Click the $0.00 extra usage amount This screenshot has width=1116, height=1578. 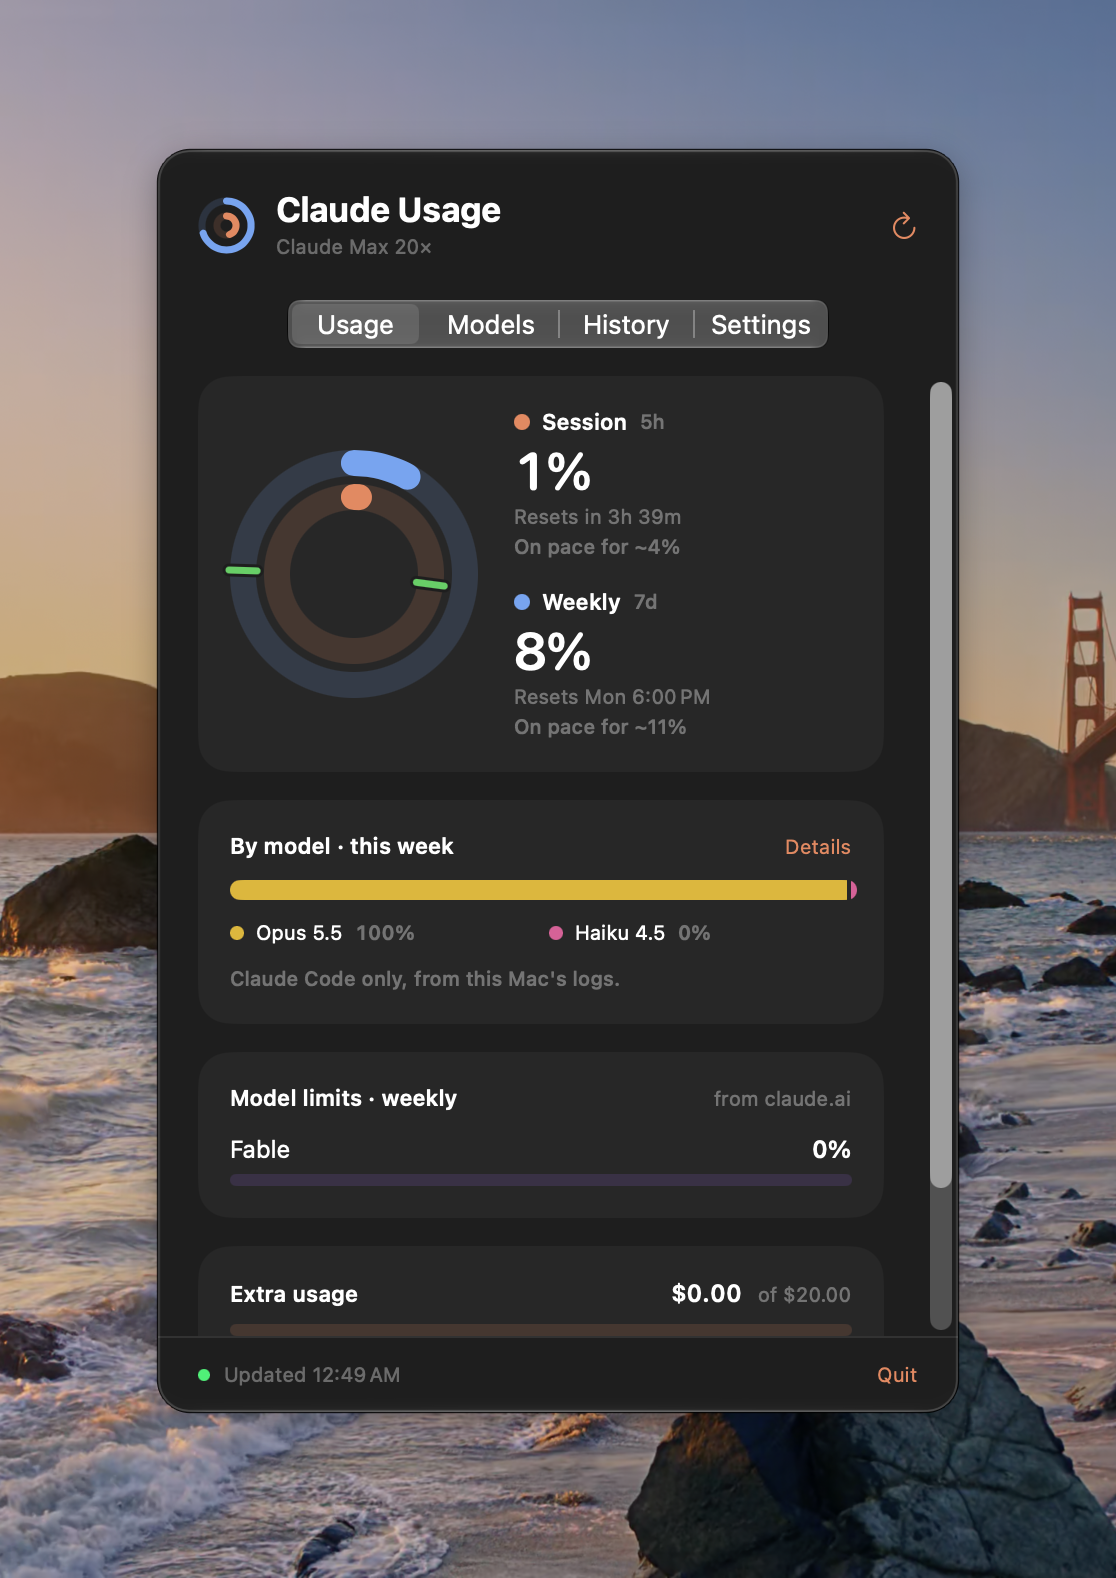706,1294
